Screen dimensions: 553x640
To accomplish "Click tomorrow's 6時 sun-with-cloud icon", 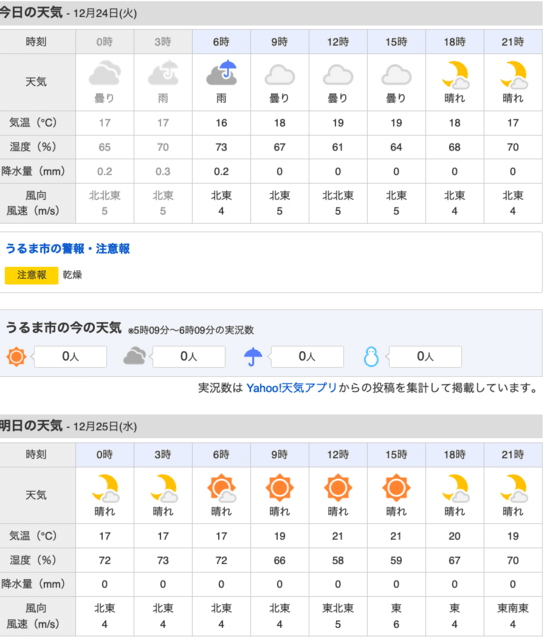I will (222, 488).
